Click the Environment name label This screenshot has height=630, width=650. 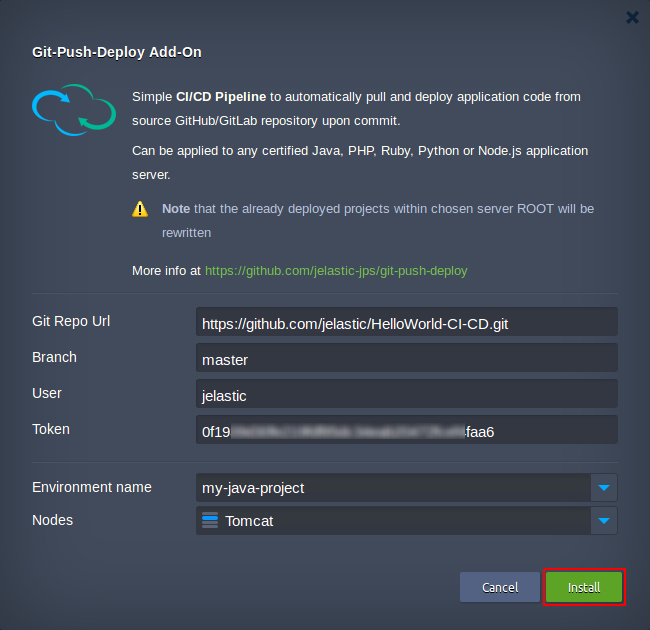[92, 487]
